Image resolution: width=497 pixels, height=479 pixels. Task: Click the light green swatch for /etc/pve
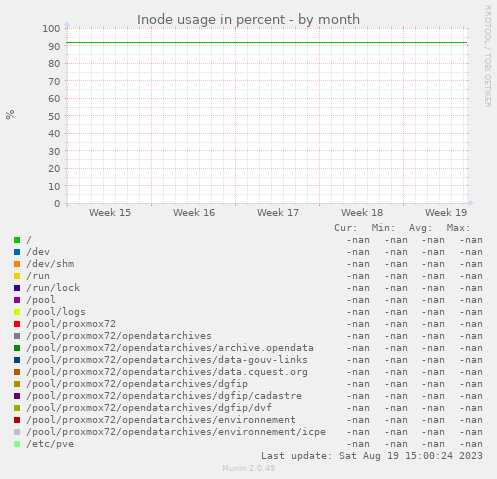tap(17, 444)
